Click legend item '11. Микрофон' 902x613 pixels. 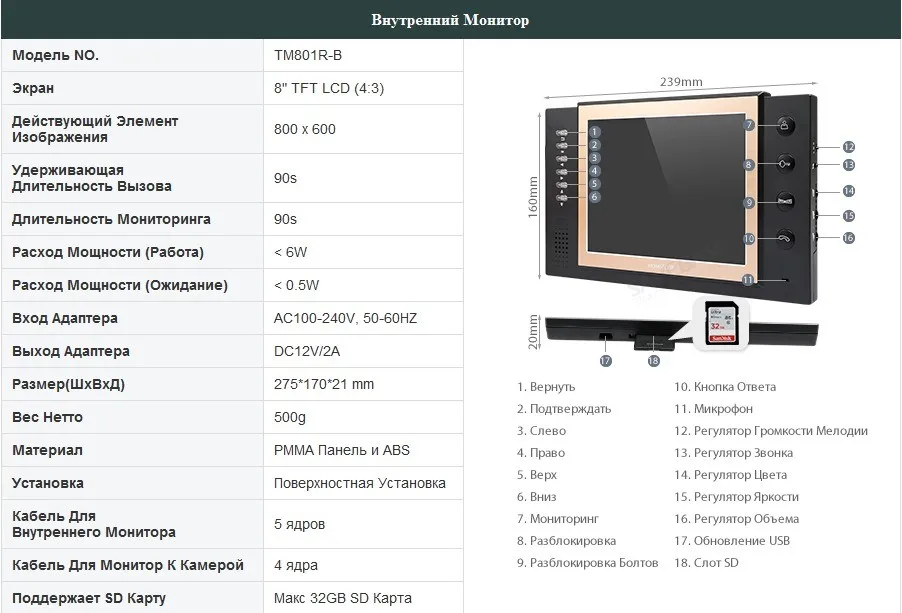[x=713, y=409]
